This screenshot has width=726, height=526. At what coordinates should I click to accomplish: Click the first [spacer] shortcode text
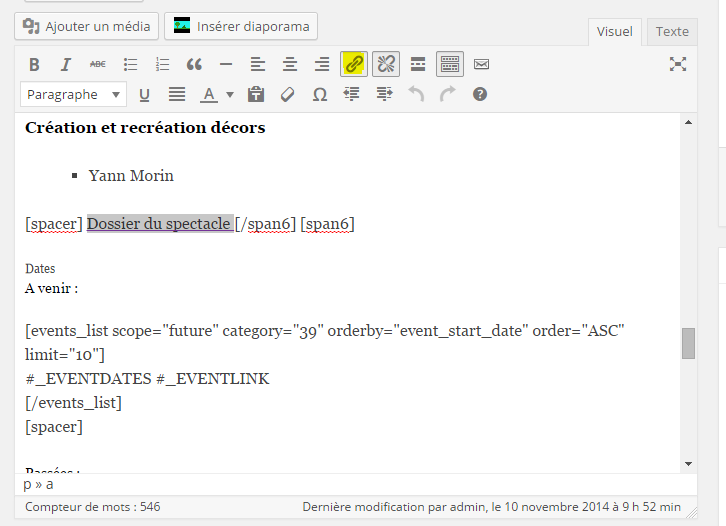point(54,224)
